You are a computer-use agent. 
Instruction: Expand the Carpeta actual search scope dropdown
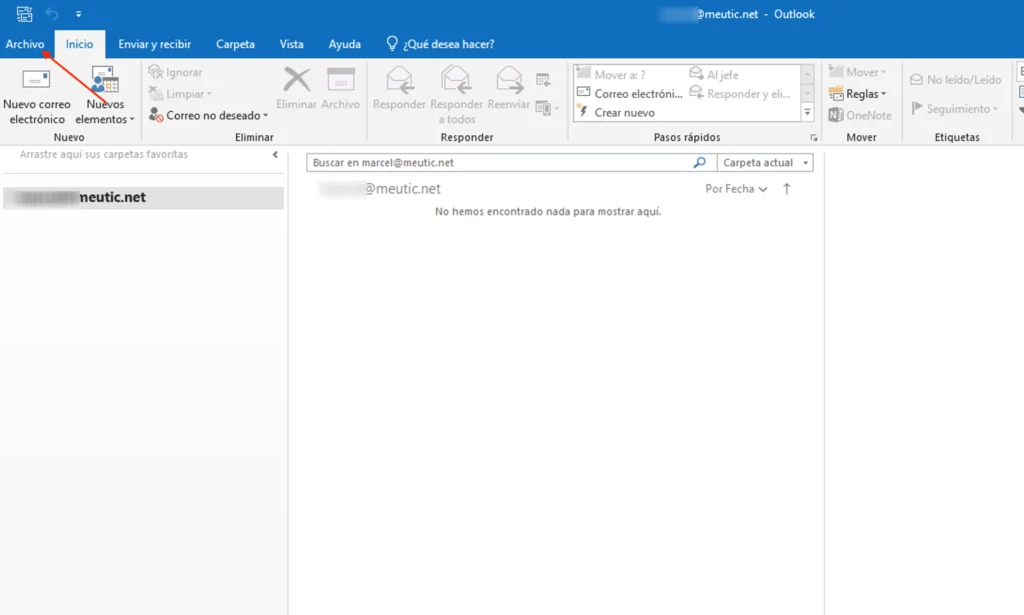(765, 162)
